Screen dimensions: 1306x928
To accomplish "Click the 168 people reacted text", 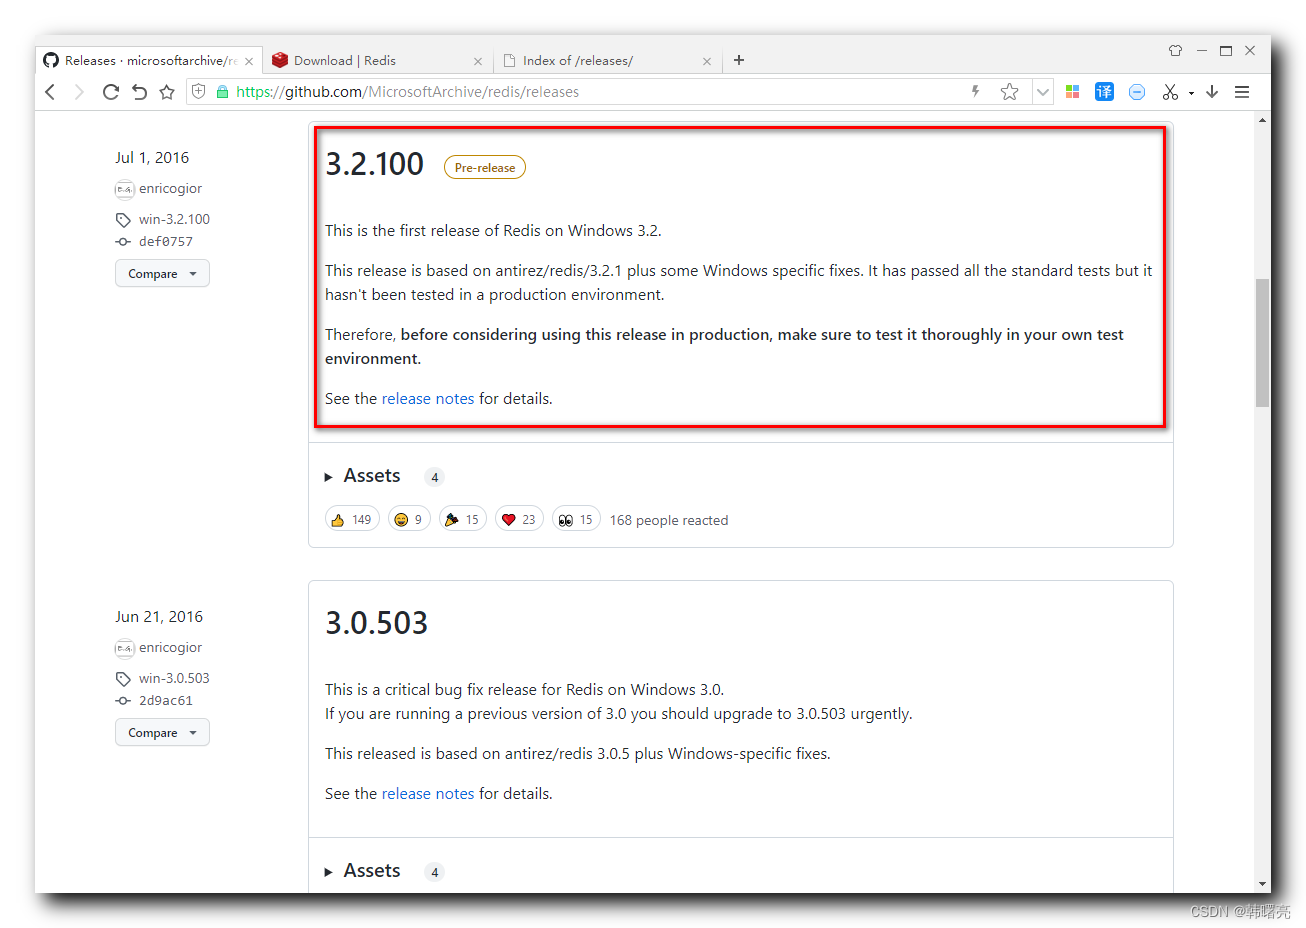I will (x=669, y=520).
